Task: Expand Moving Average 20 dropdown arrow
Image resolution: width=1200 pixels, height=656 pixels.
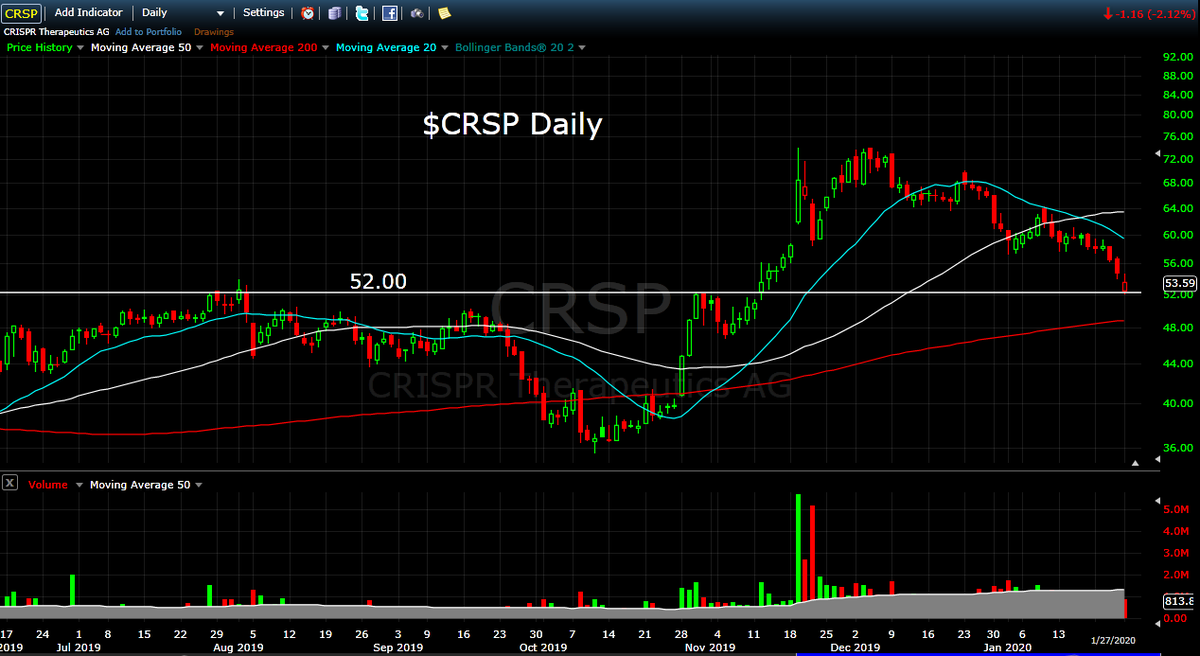Action: (x=445, y=48)
